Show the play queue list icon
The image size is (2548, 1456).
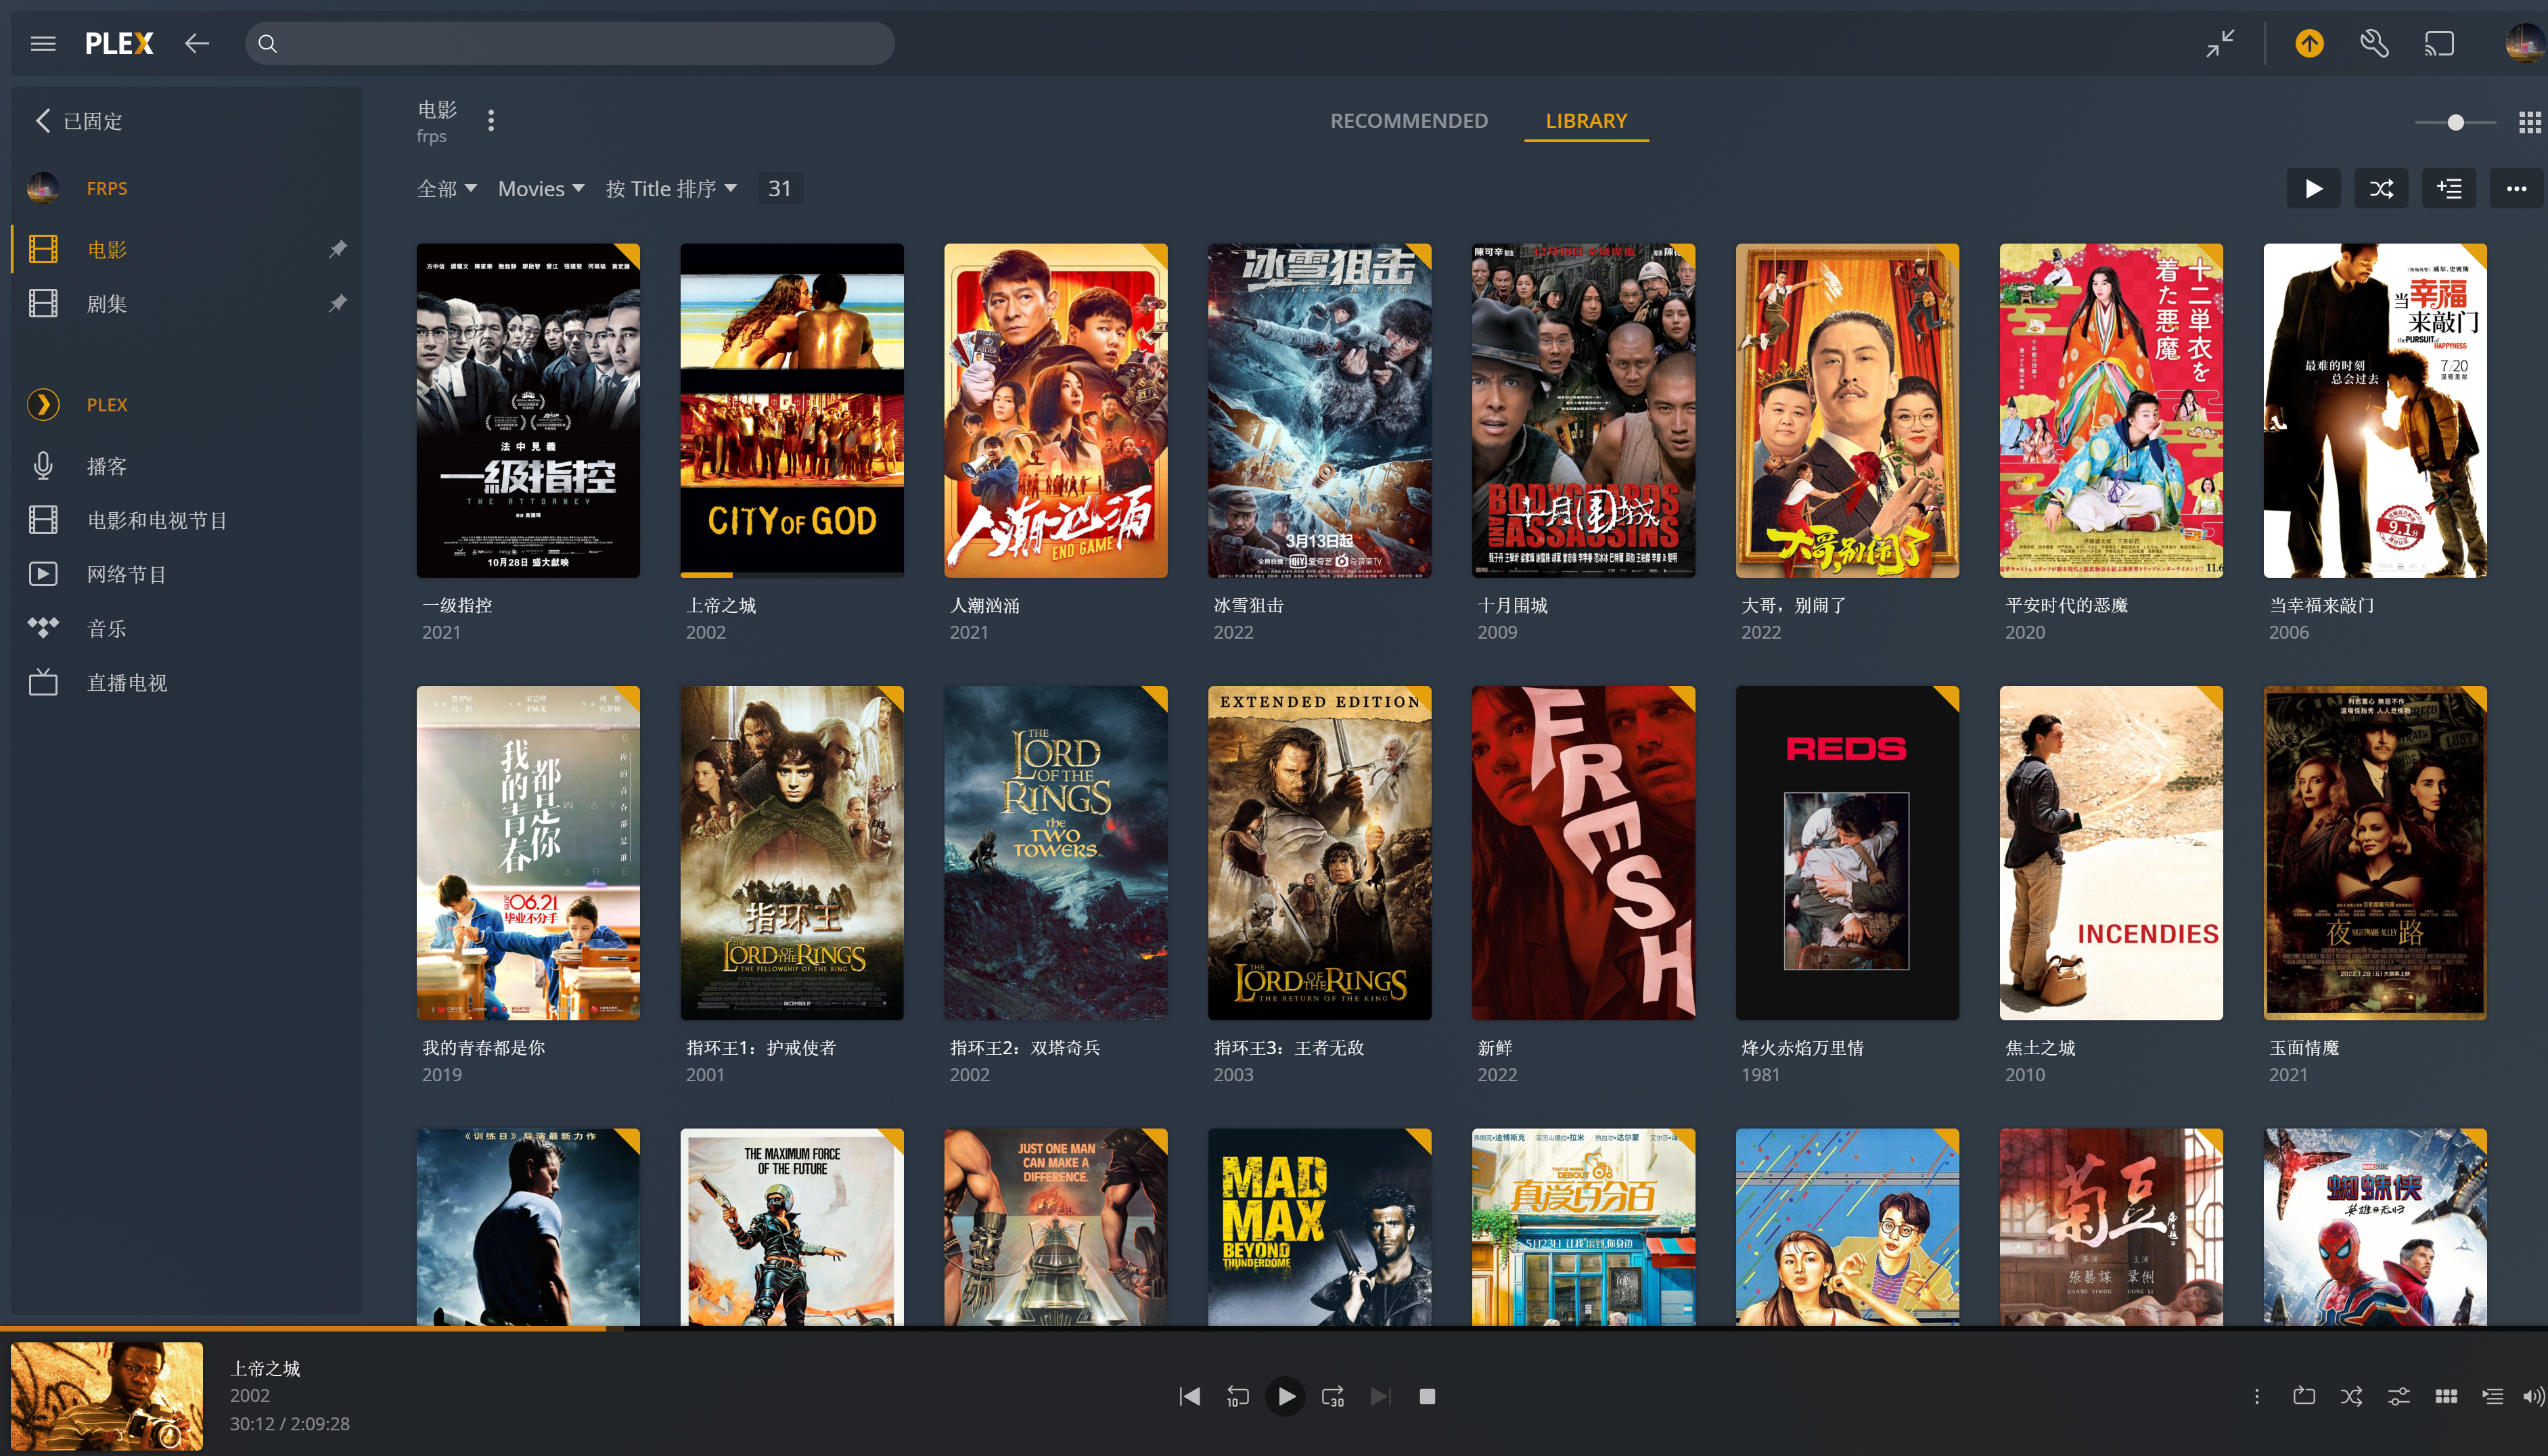(2492, 1396)
